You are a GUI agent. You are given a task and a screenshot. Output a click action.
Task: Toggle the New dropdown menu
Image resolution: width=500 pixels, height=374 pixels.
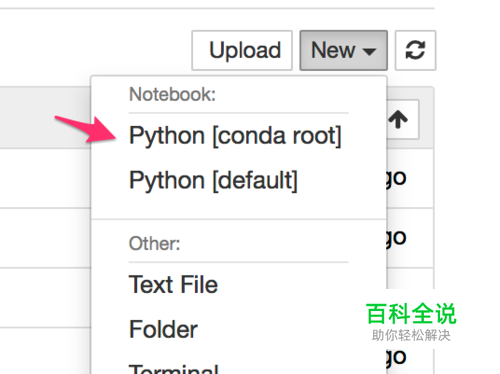coord(344,50)
